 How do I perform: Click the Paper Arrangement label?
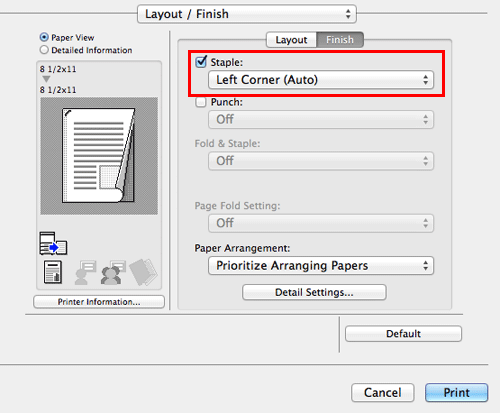(242, 248)
